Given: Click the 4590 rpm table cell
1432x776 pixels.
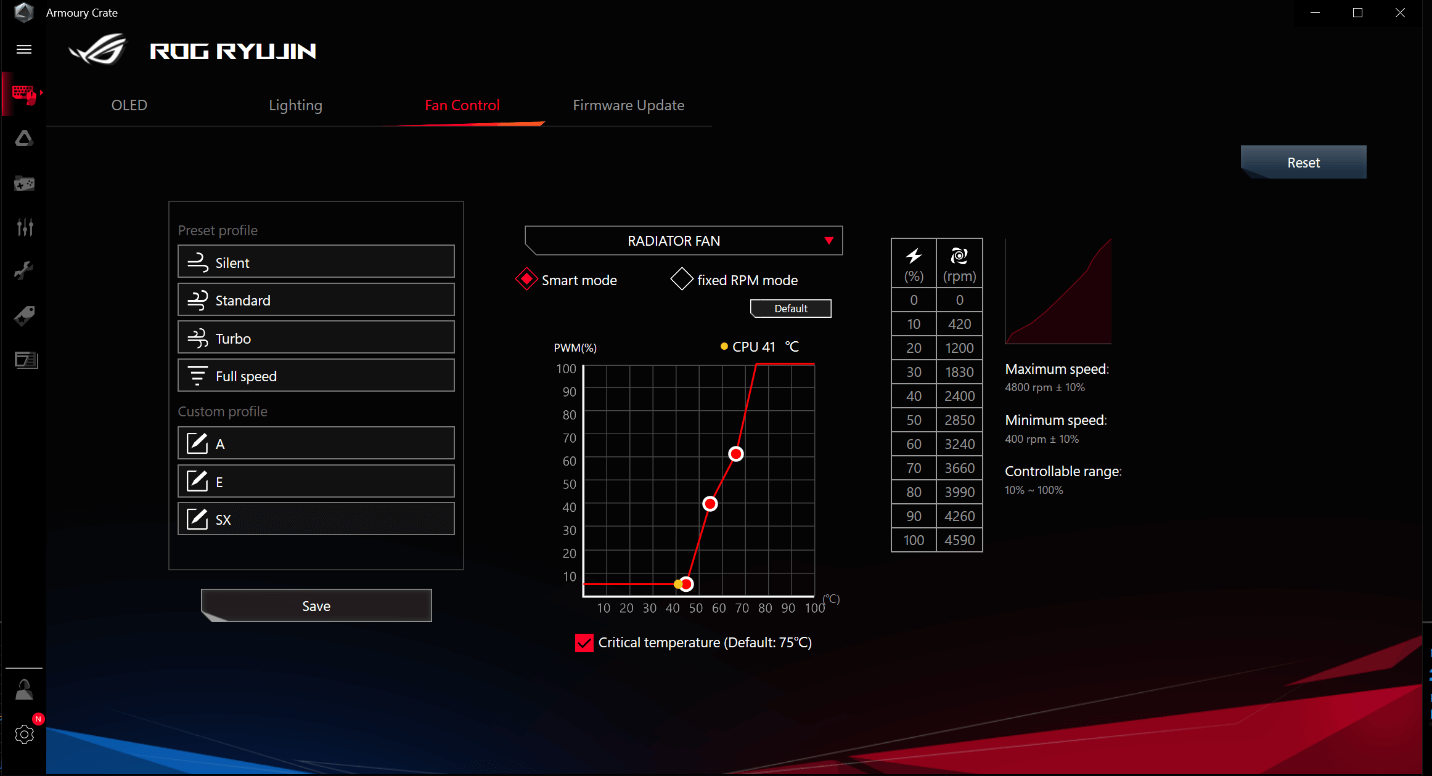Looking at the screenshot, I should [959, 540].
